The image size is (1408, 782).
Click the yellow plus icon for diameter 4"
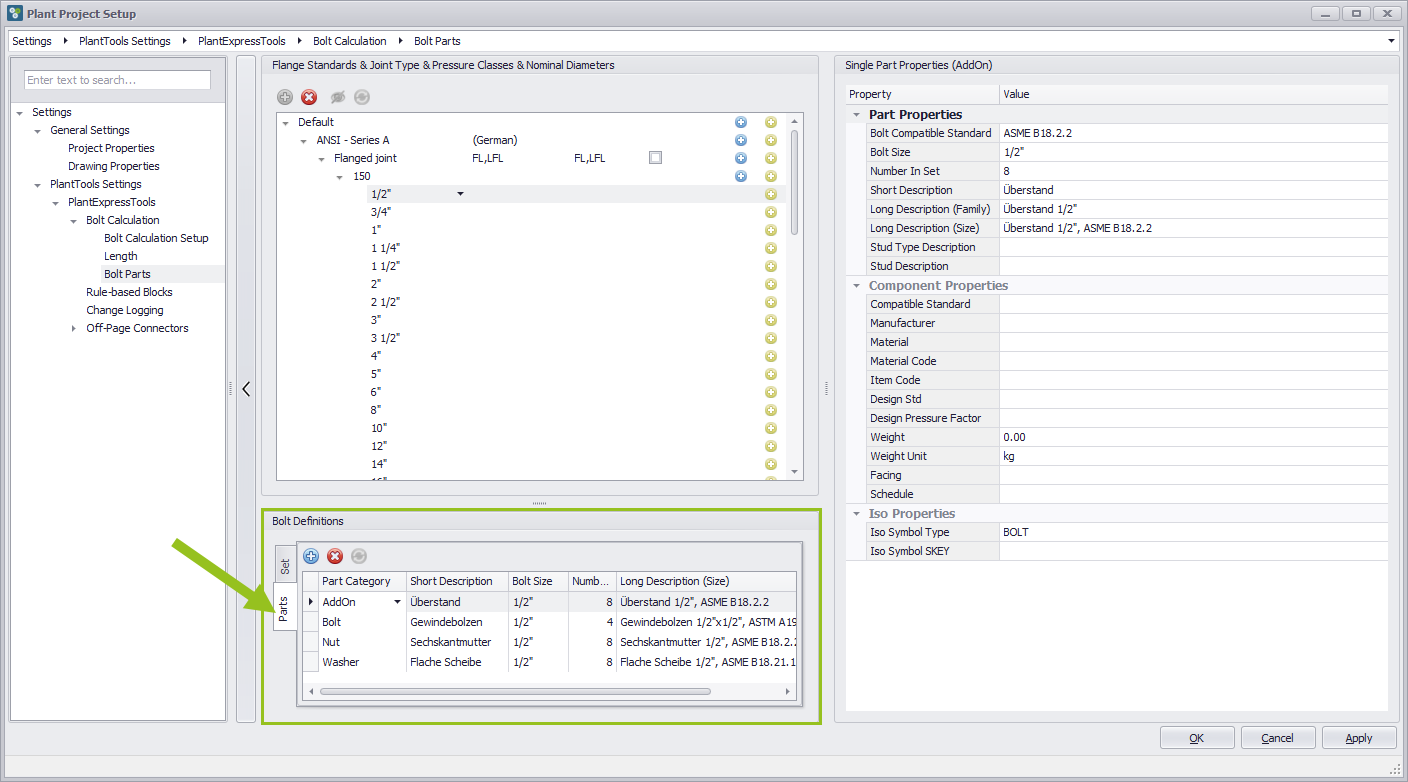coord(771,356)
